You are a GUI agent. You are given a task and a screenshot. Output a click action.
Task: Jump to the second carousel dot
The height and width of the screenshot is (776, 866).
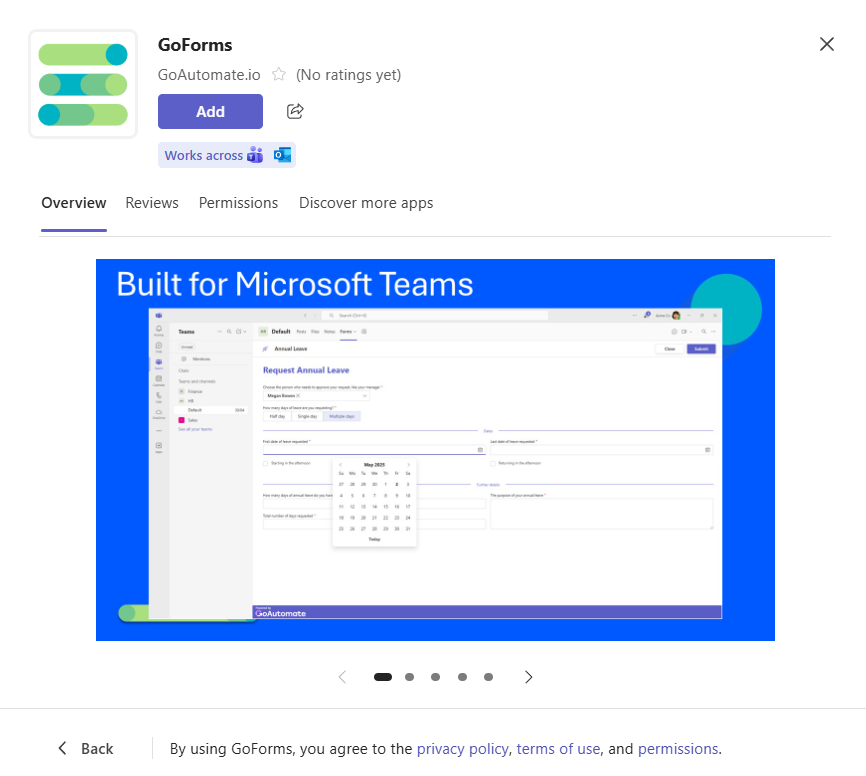[409, 677]
